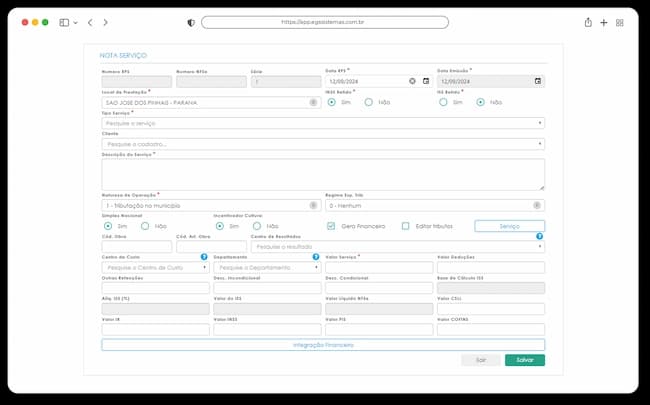Expand the Cliente search dropdown
Screen dimensions: 650x405
(x=323, y=144)
